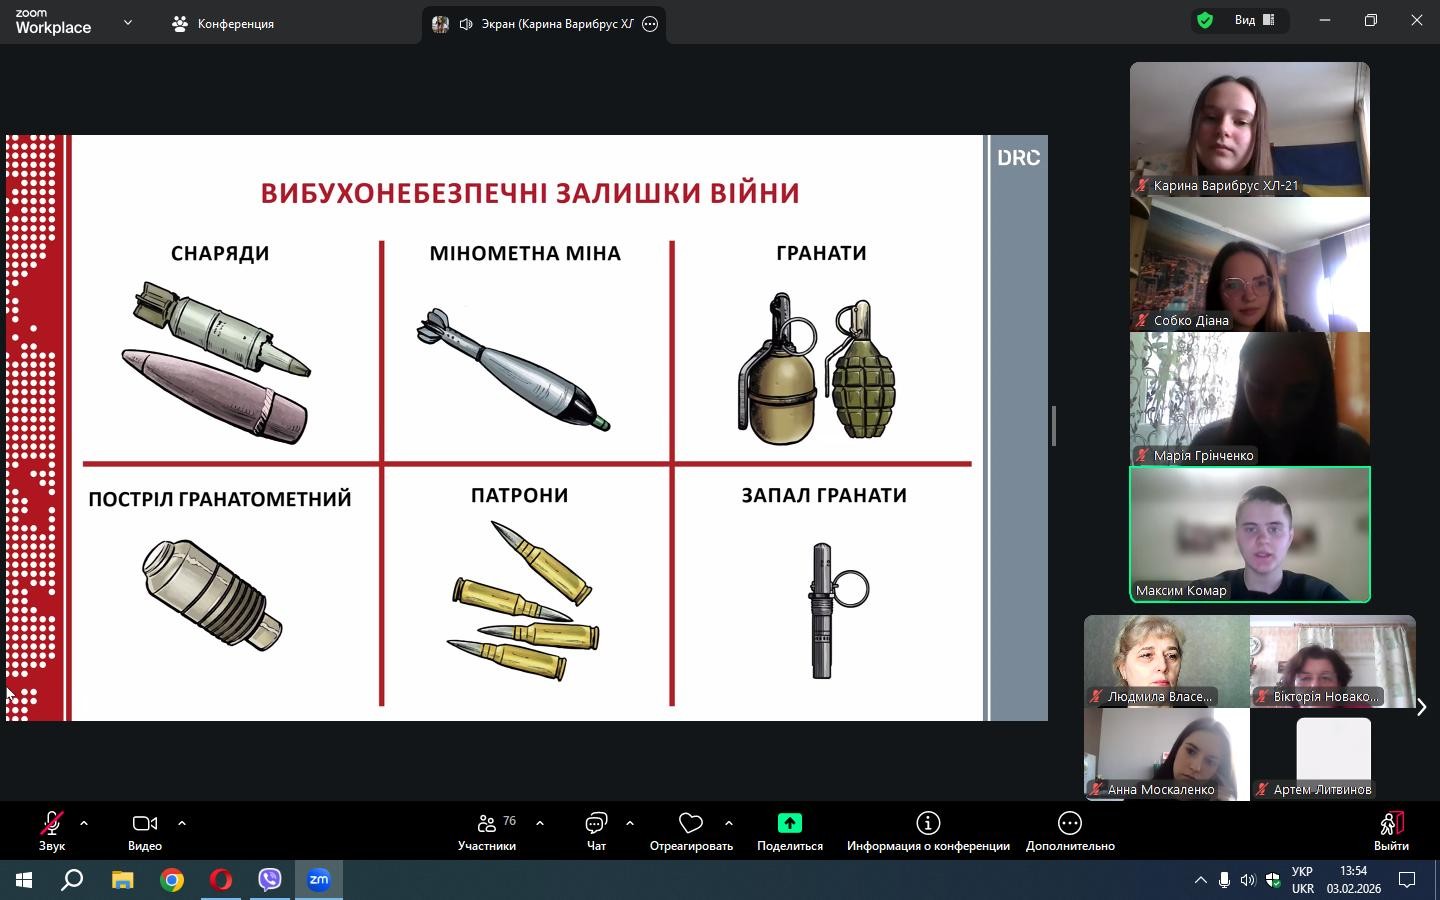Select Максим Комар video thumbnail
The width and height of the screenshot is (1440, 900).
[1249, 535]
